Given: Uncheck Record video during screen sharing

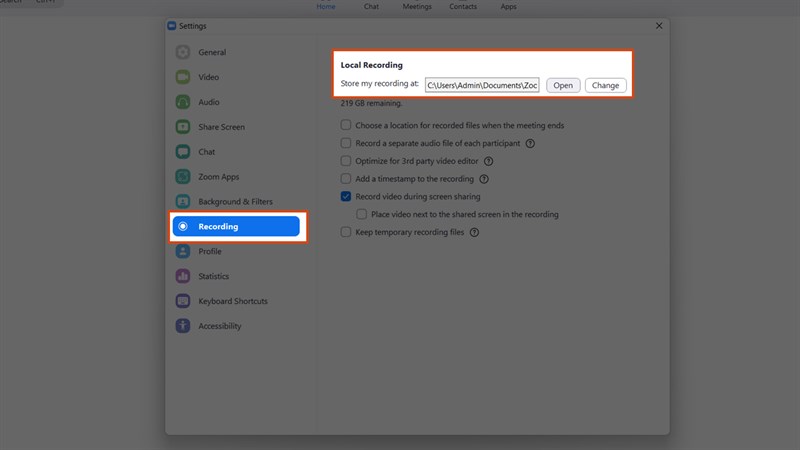Looking at the screenshot, I should point(346,197).
